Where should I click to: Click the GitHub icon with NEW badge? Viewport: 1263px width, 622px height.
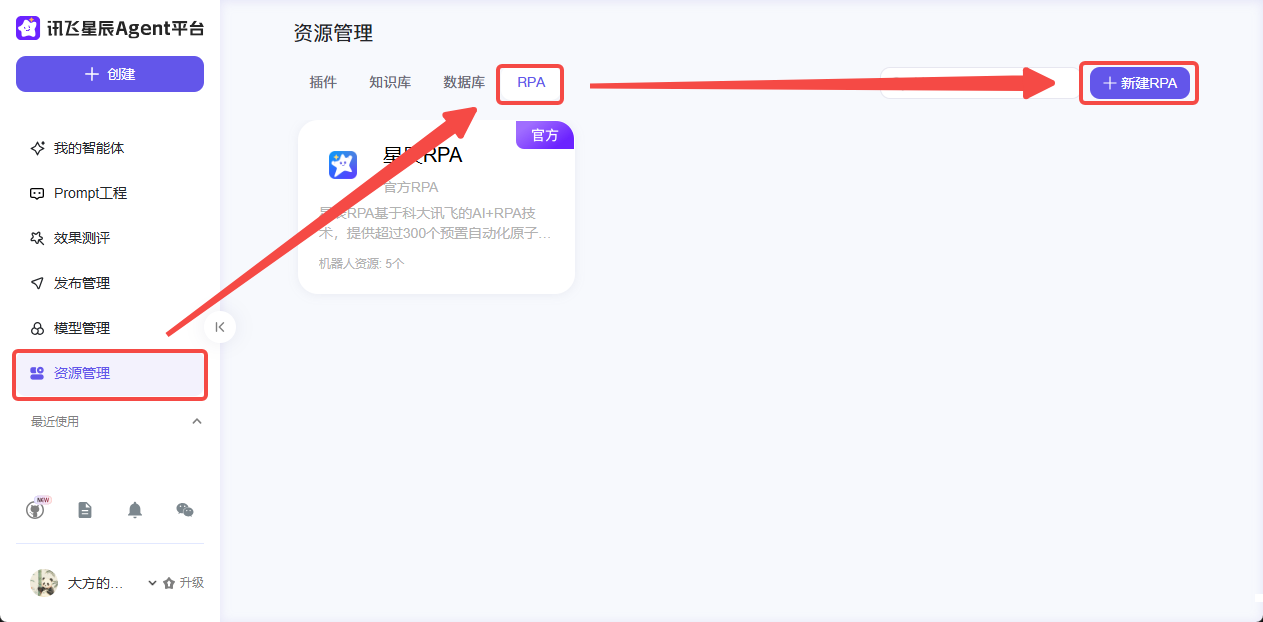click(x=36, y=510)
